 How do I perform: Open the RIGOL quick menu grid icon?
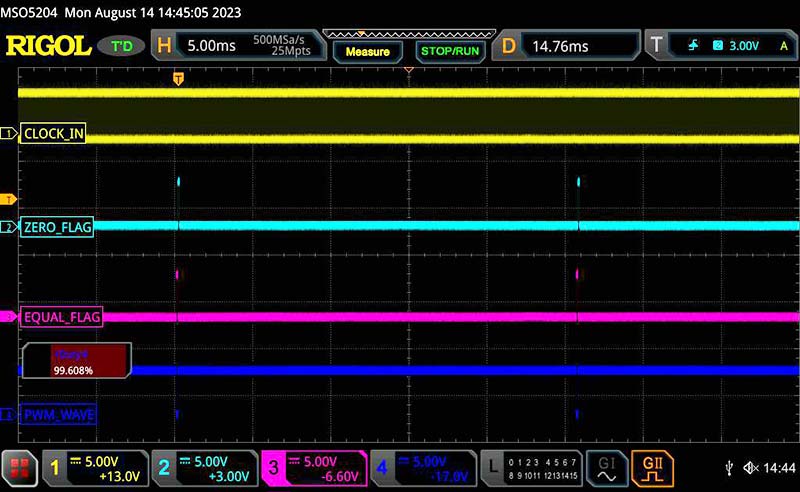19,468
